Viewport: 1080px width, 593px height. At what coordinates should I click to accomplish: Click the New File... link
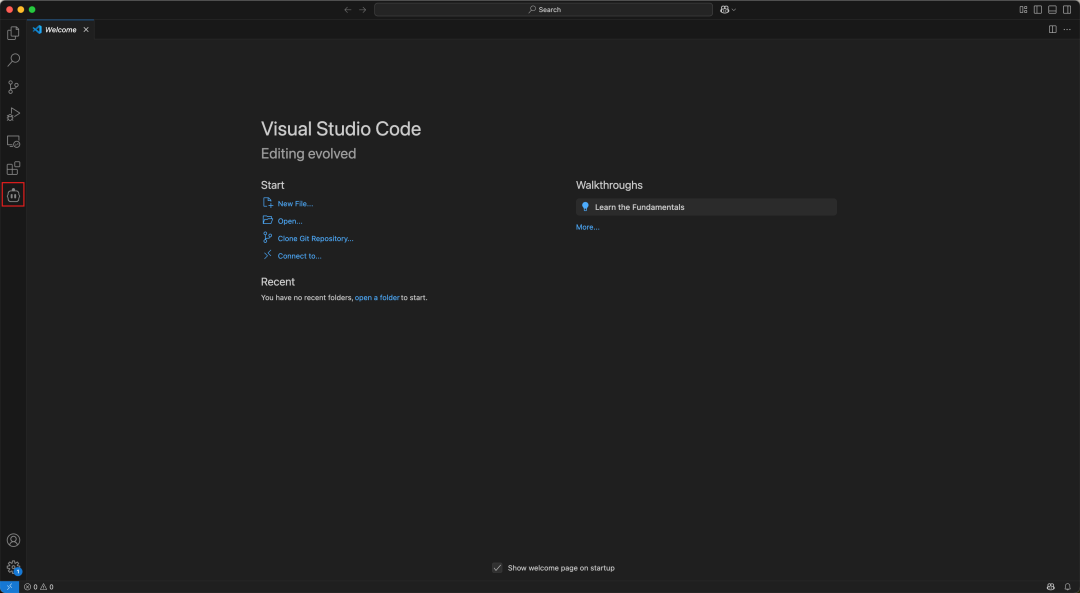tap(295, 204)
